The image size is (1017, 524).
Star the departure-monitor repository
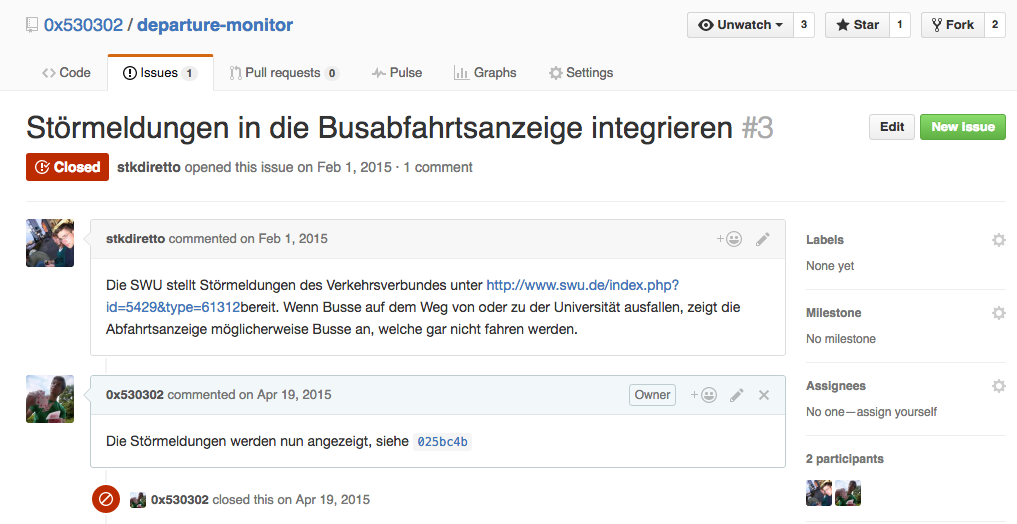click(857, 25)
